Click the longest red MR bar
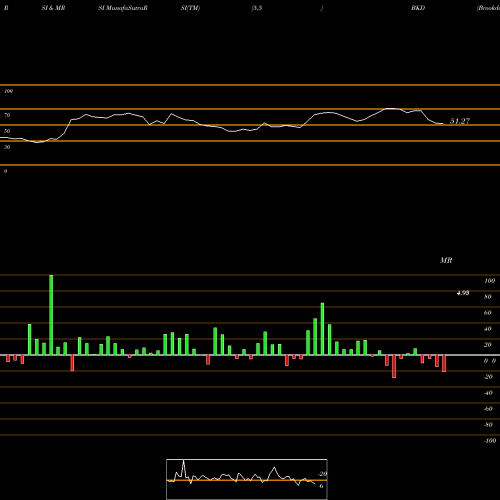The height and width of the screenshot is (500, 500). click(x=394, y=366)
